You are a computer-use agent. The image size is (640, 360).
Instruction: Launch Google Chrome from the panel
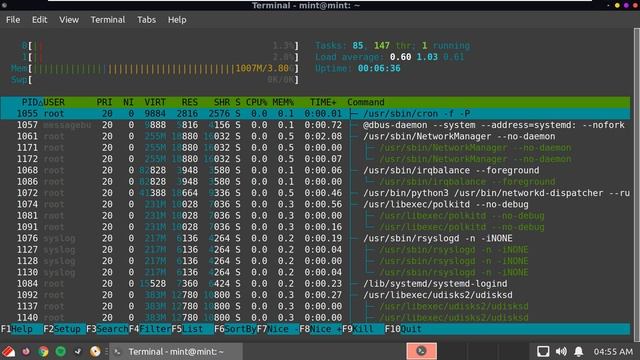(x=43, y=351)
